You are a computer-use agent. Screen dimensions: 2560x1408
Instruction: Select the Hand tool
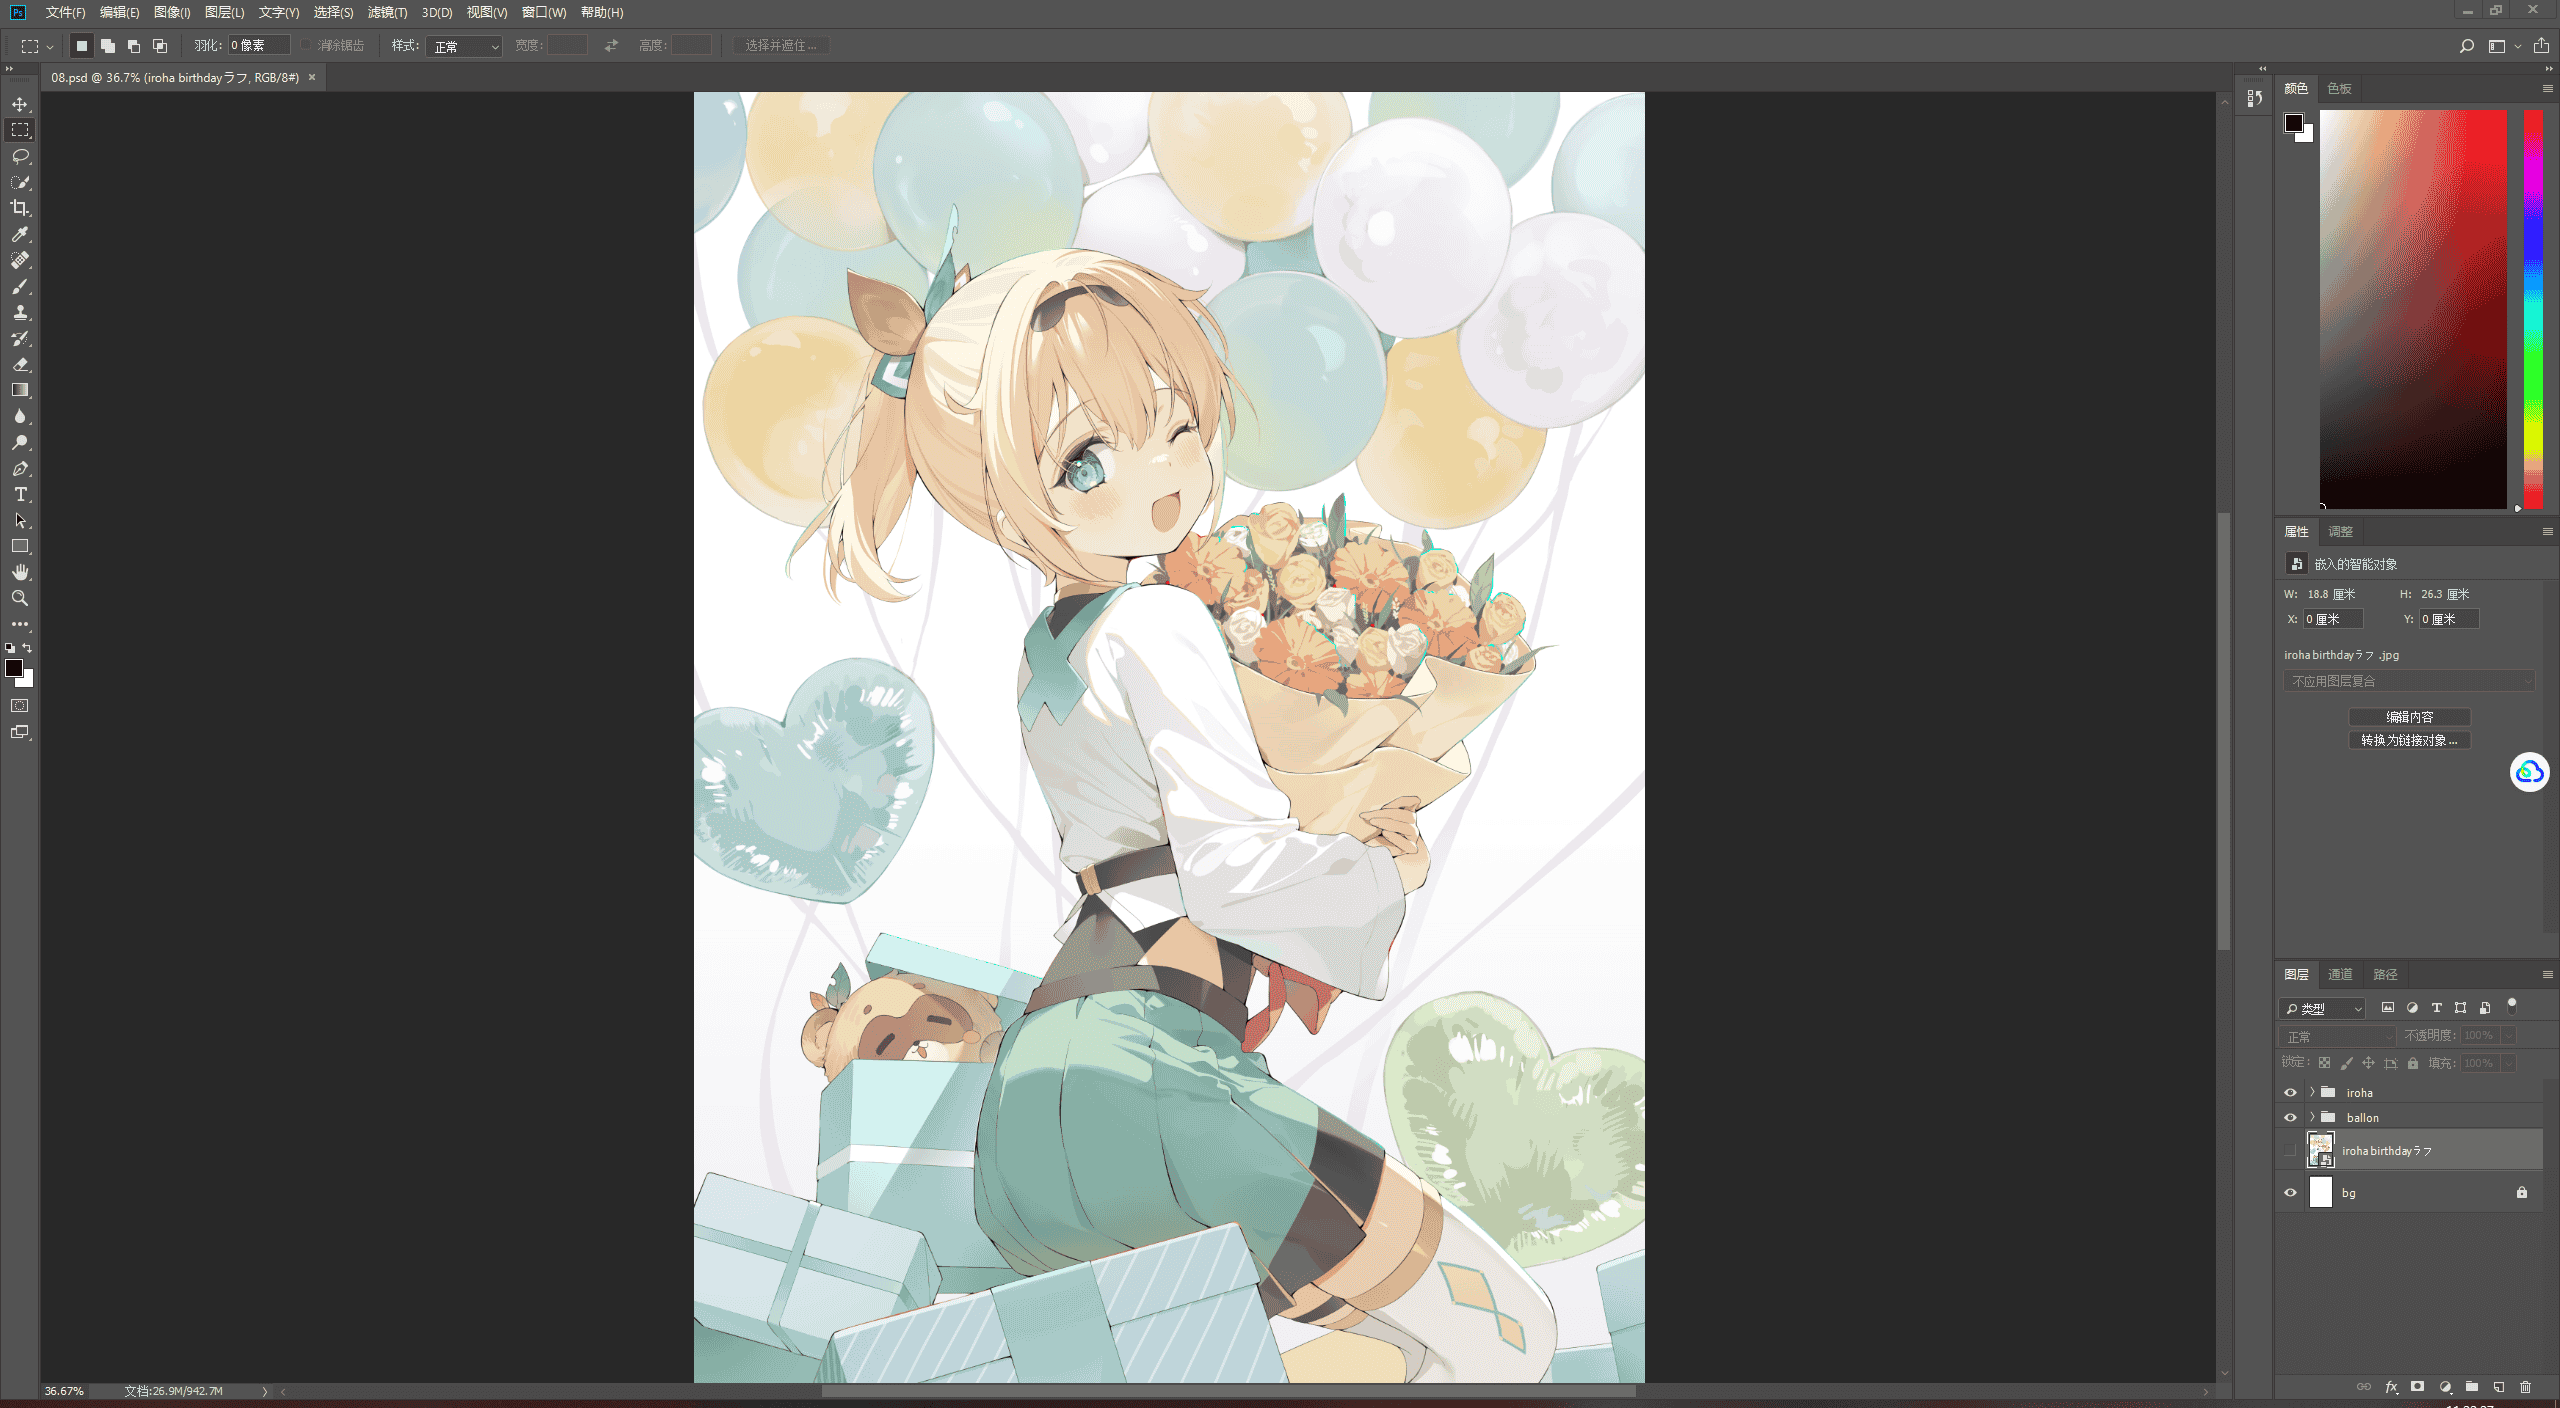coord(20,572)
